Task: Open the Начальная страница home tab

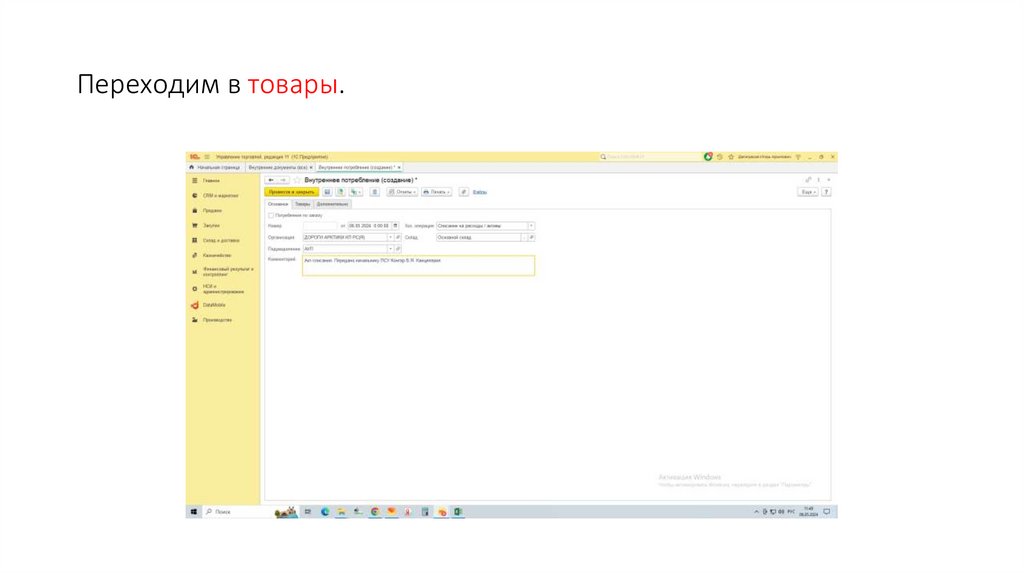Action: pyautogui.click(x=215, y=168)
